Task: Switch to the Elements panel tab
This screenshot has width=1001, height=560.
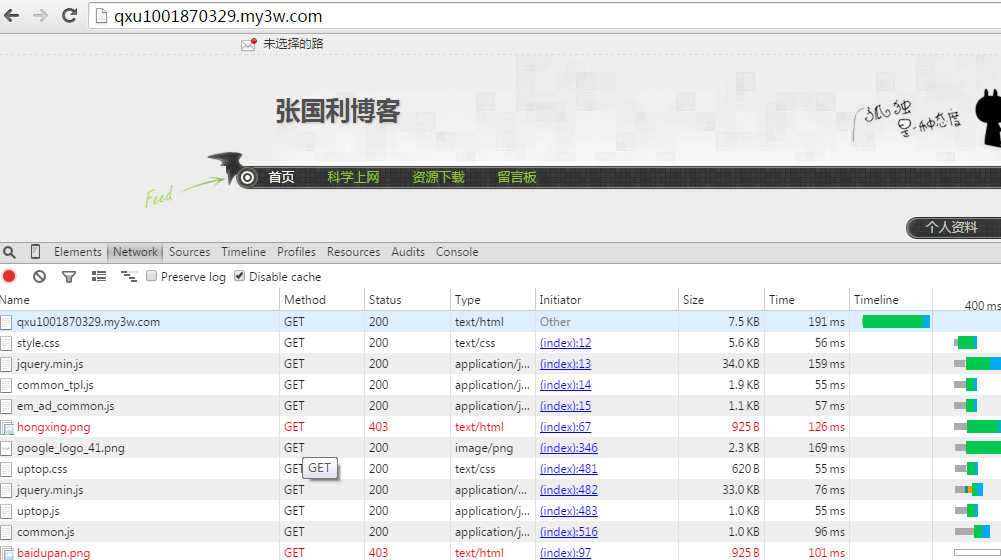Action: [x=78, y=252]
